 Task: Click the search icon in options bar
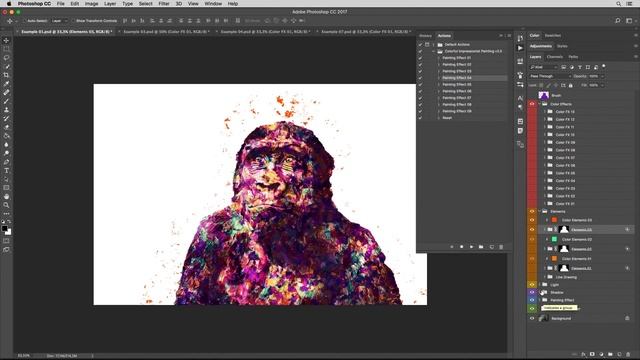pos(618,20)
